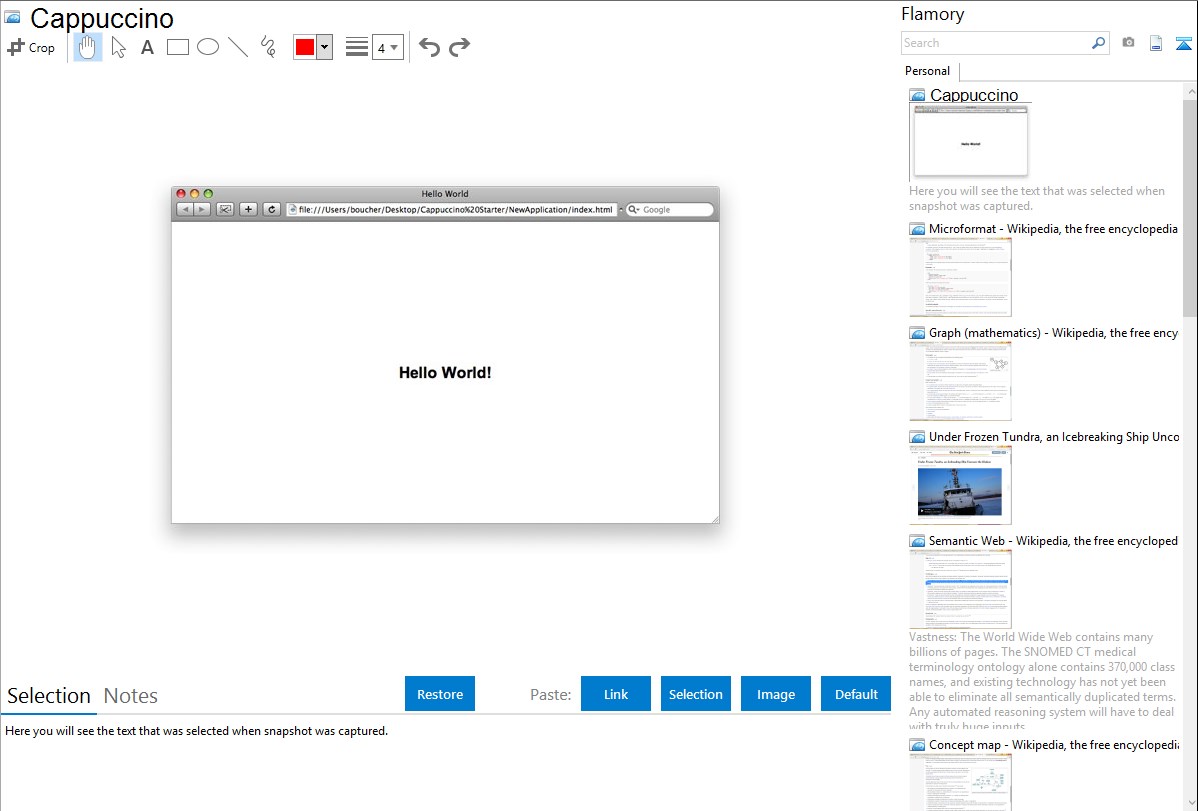Click the sidebar scrollbar down arrow
The width and height of the screenshot is (1198, 811).
(1191, 803)
